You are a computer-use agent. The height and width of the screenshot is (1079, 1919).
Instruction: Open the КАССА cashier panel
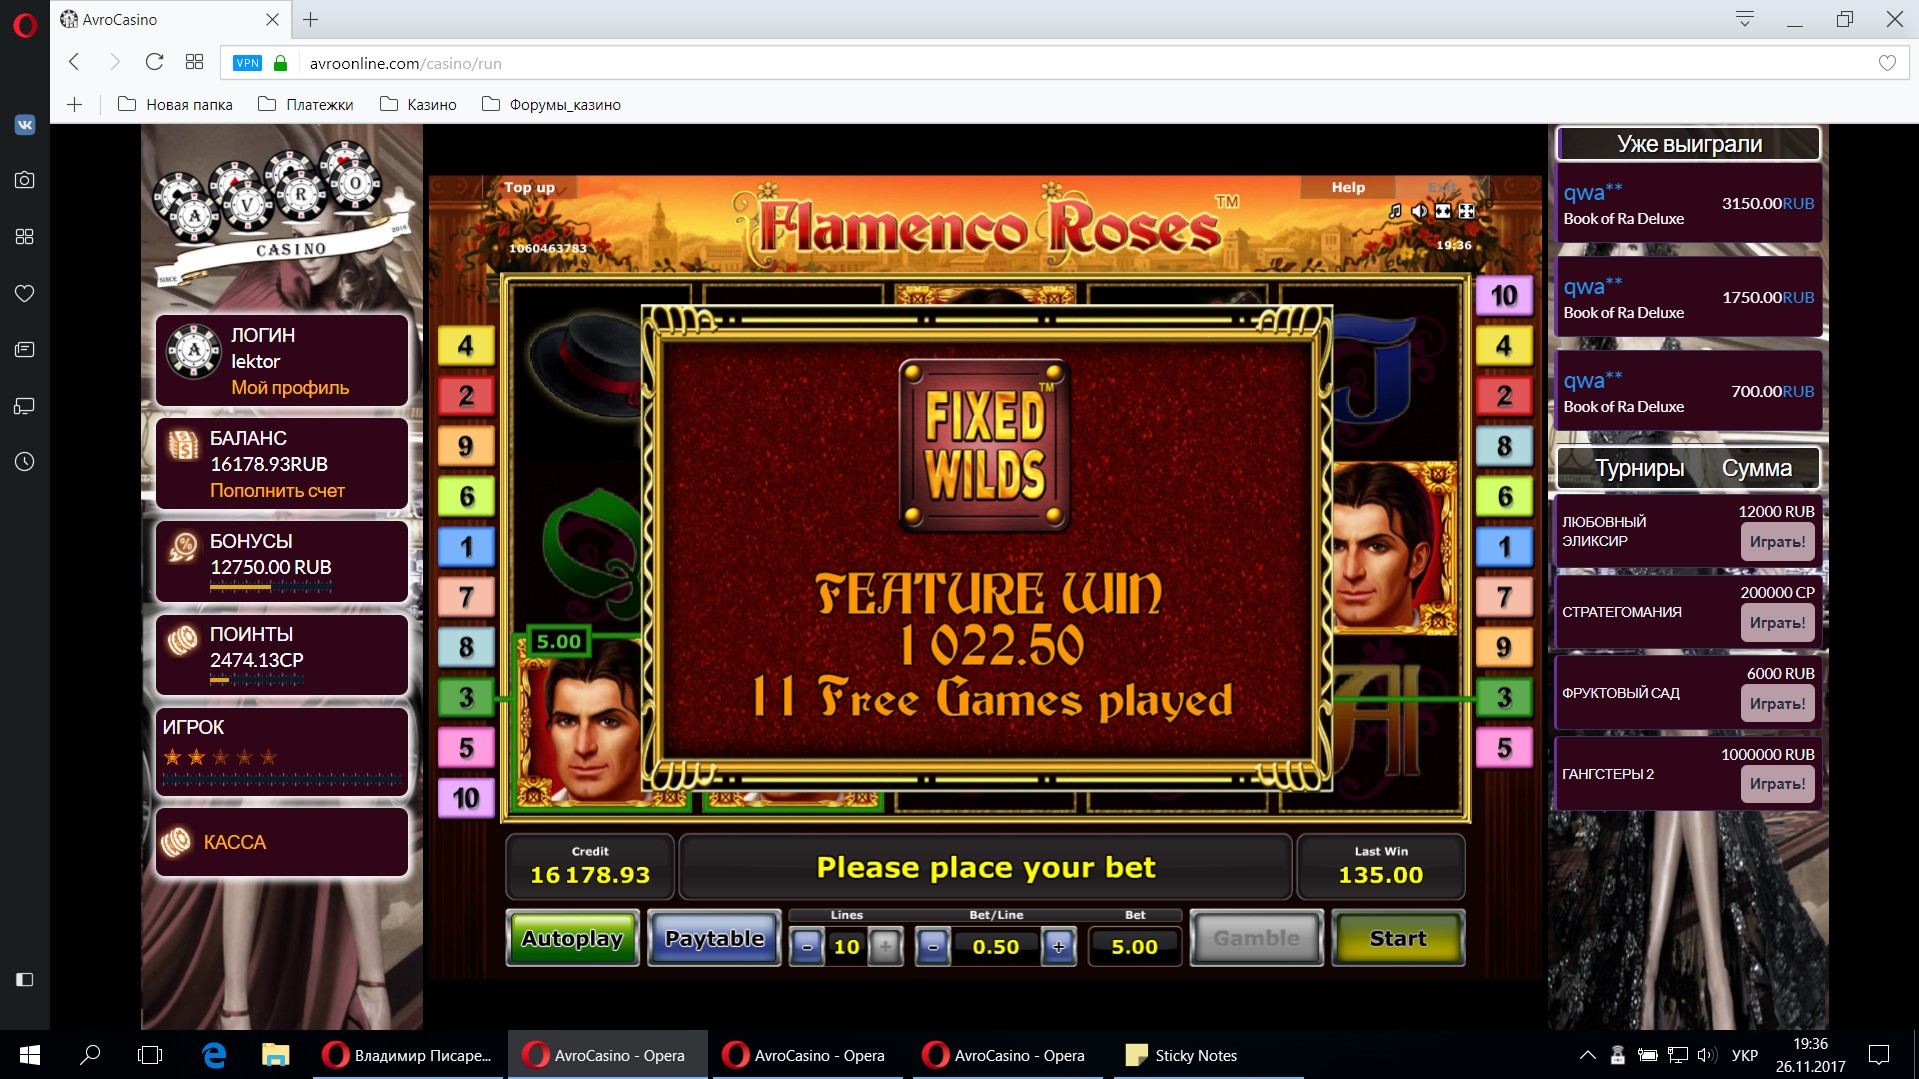pyautogui.click(x=282, y=842)
